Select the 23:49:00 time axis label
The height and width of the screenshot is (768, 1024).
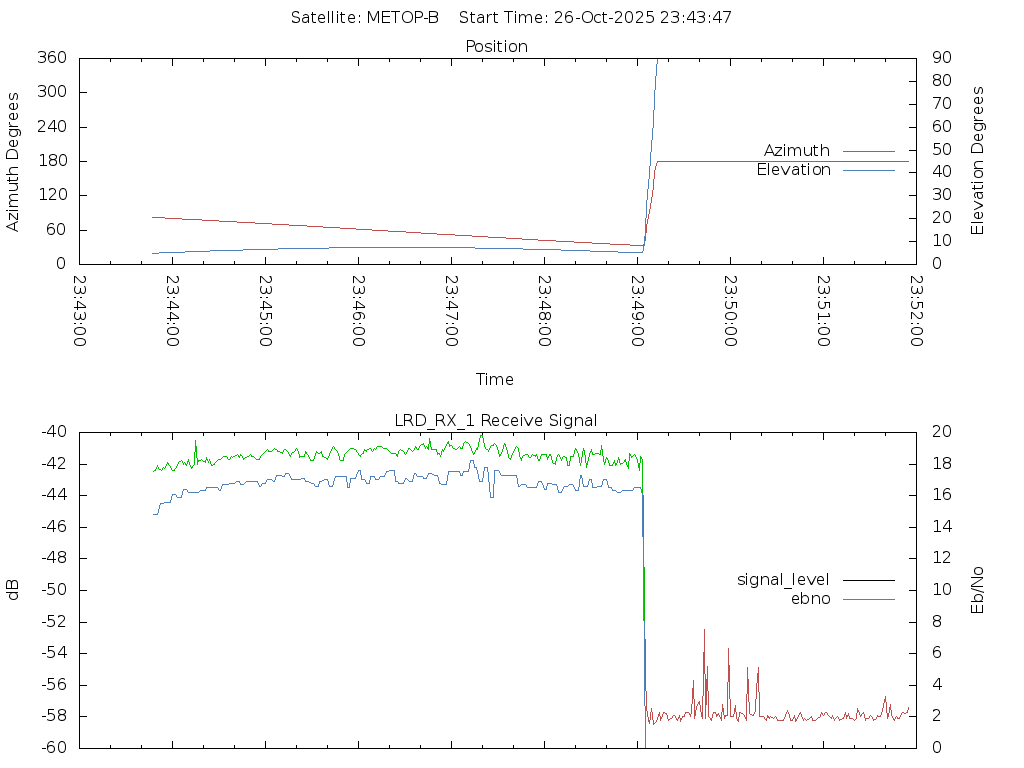click(x=637, y=311)
